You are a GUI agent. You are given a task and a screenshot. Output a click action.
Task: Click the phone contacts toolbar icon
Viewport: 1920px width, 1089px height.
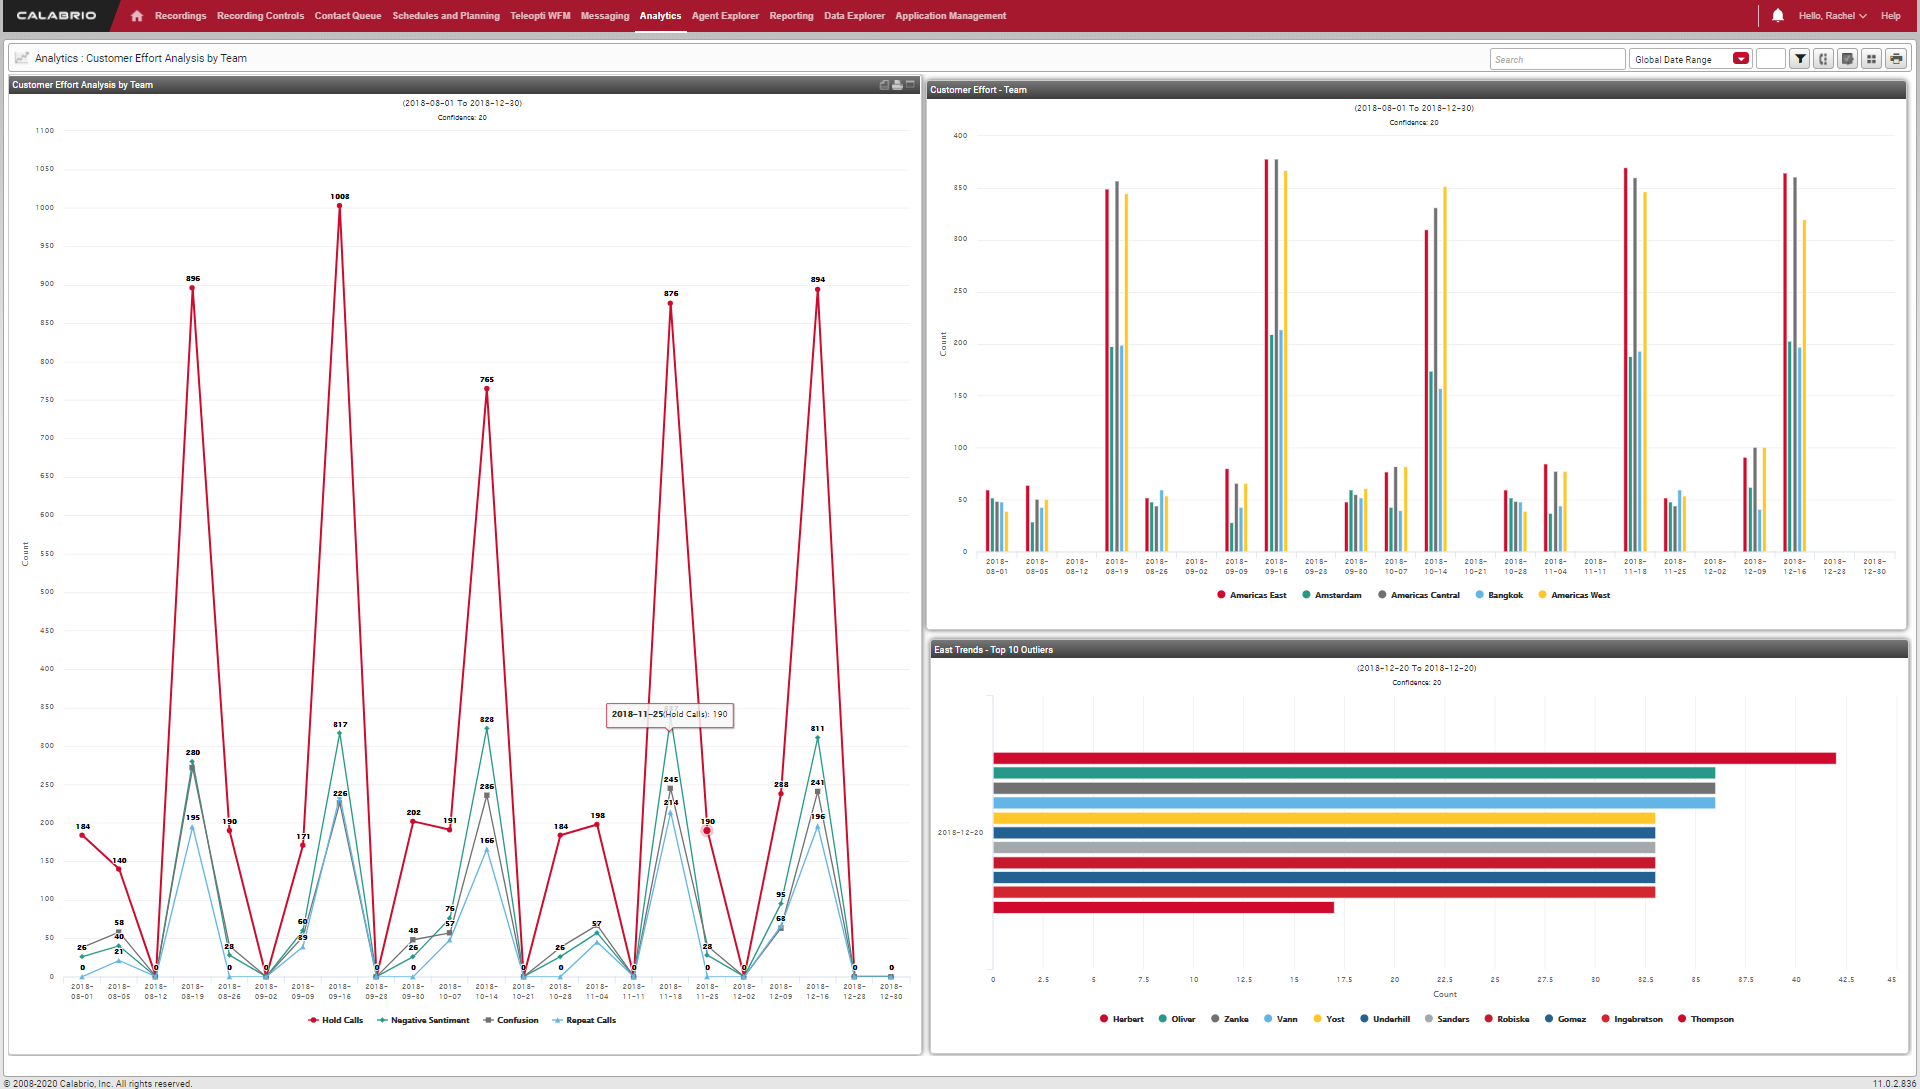(1823, 59)
